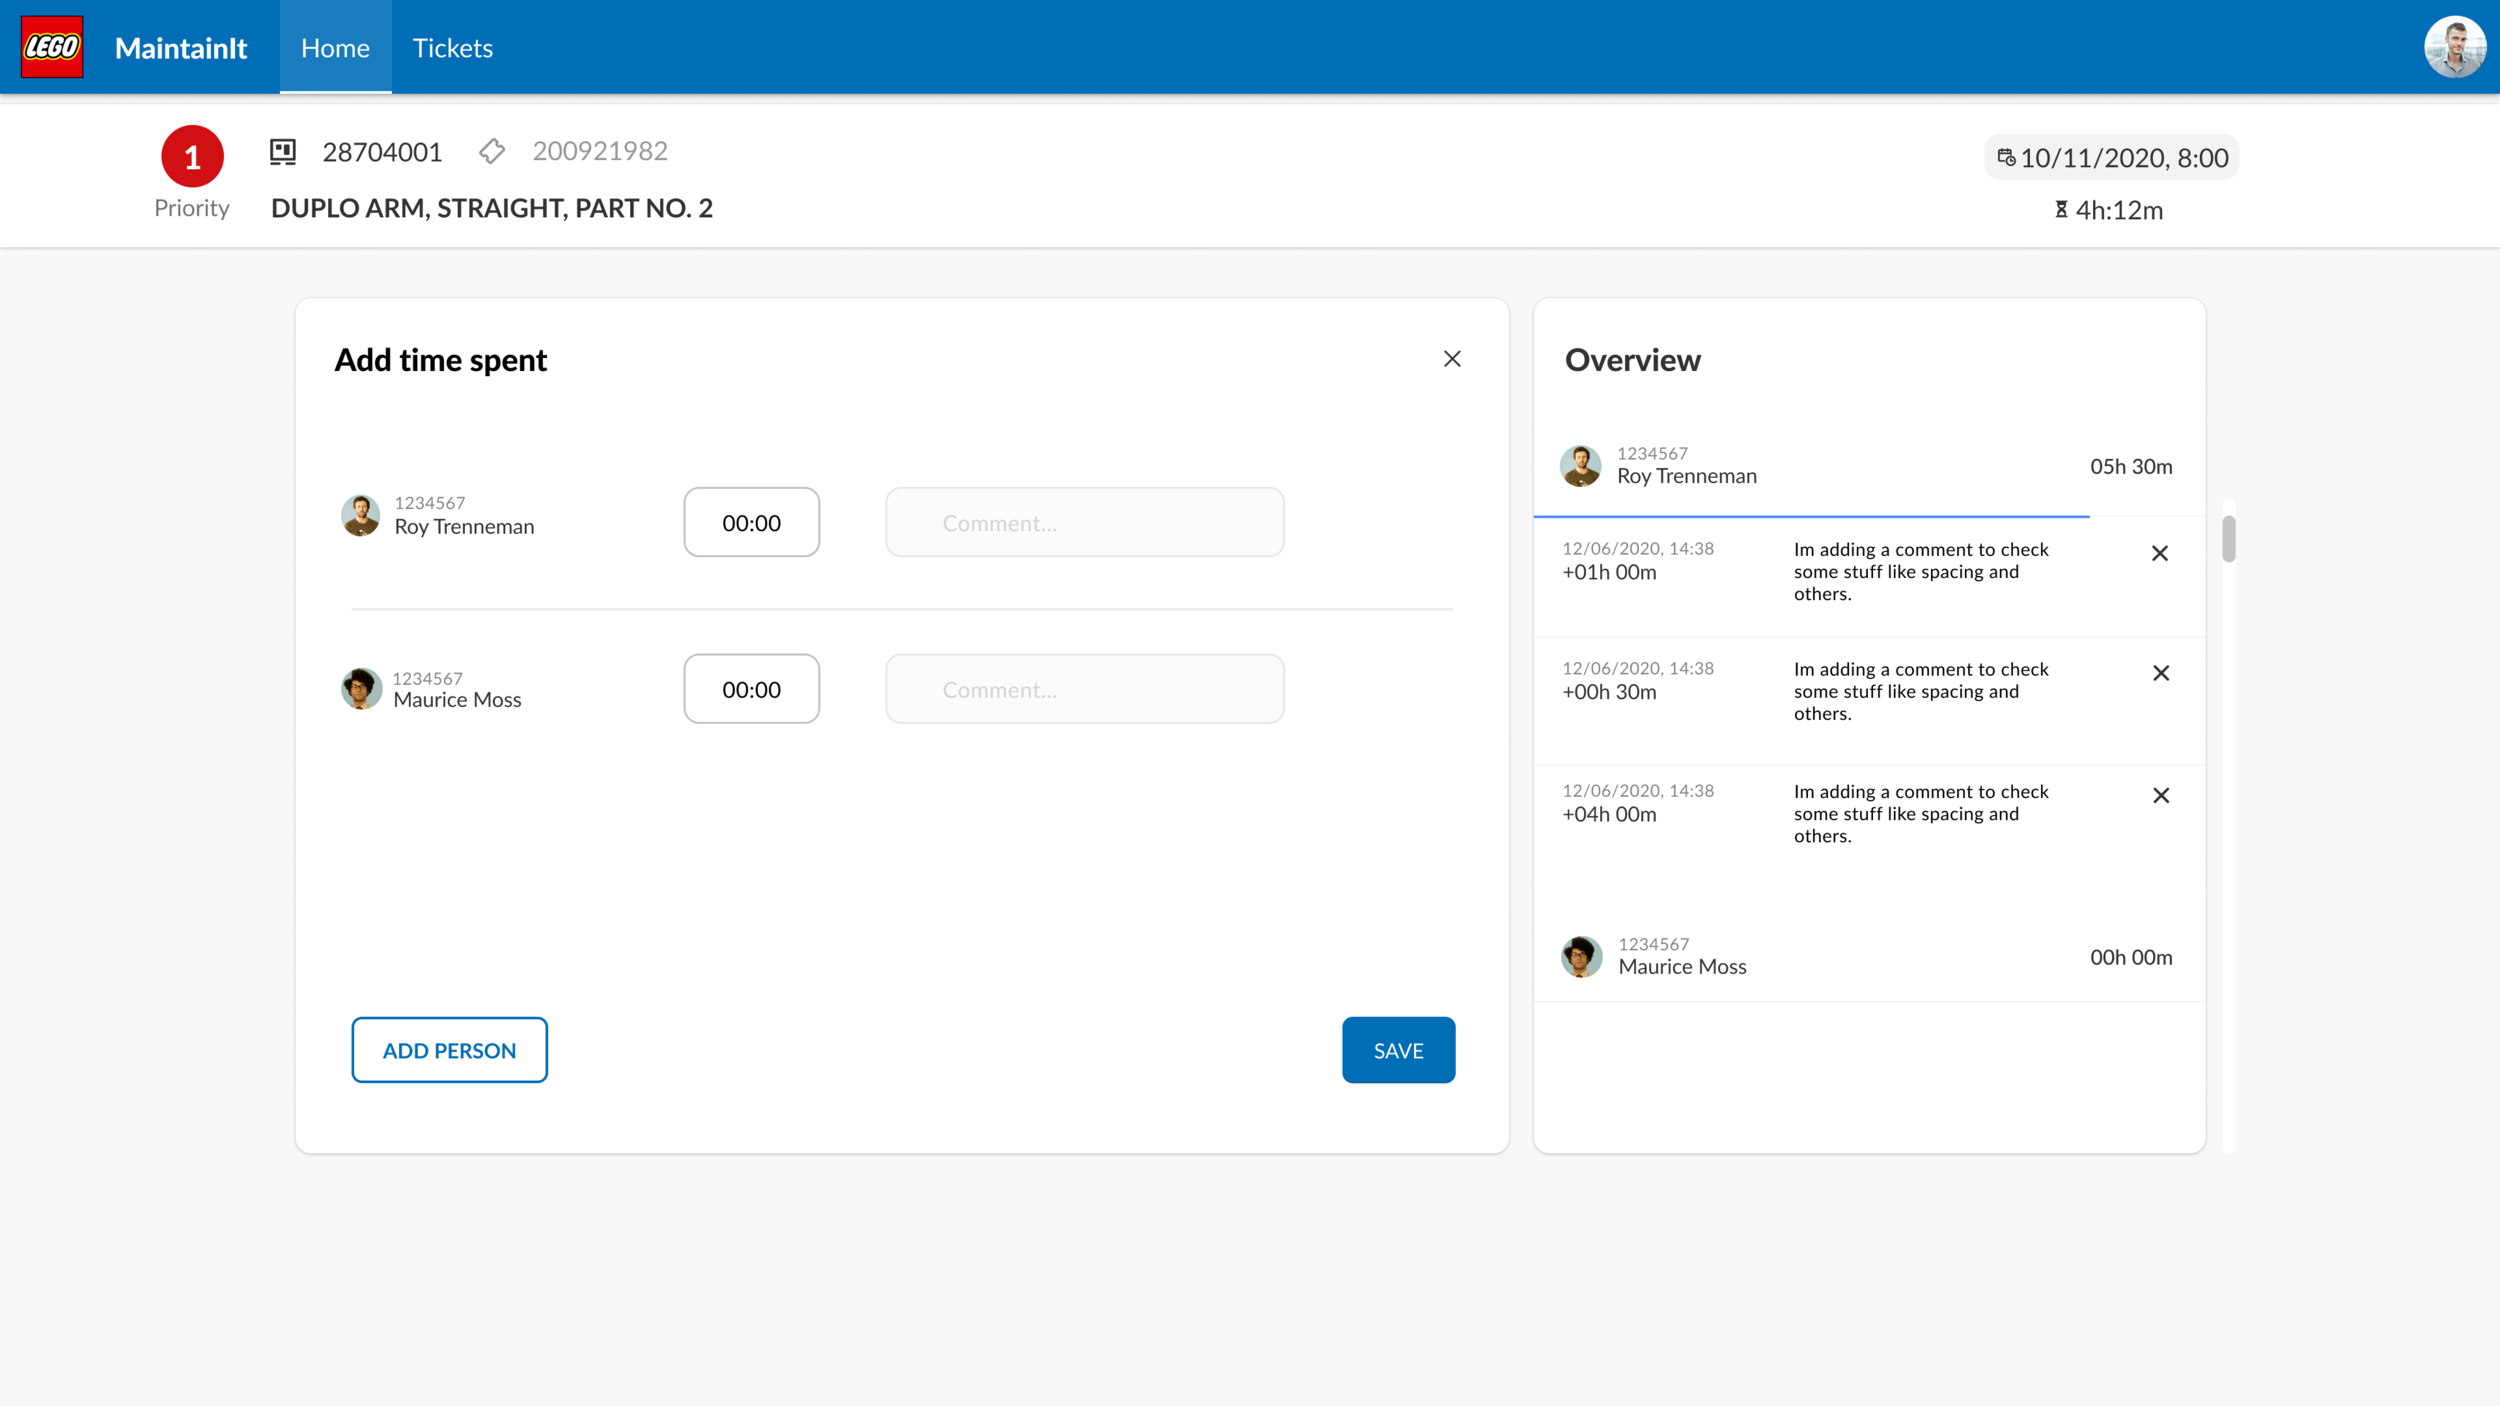Click the calendar icon next to 10/11/2020
Image resolution: width=2500 pixels, height=1406 pixels.
2006,157
